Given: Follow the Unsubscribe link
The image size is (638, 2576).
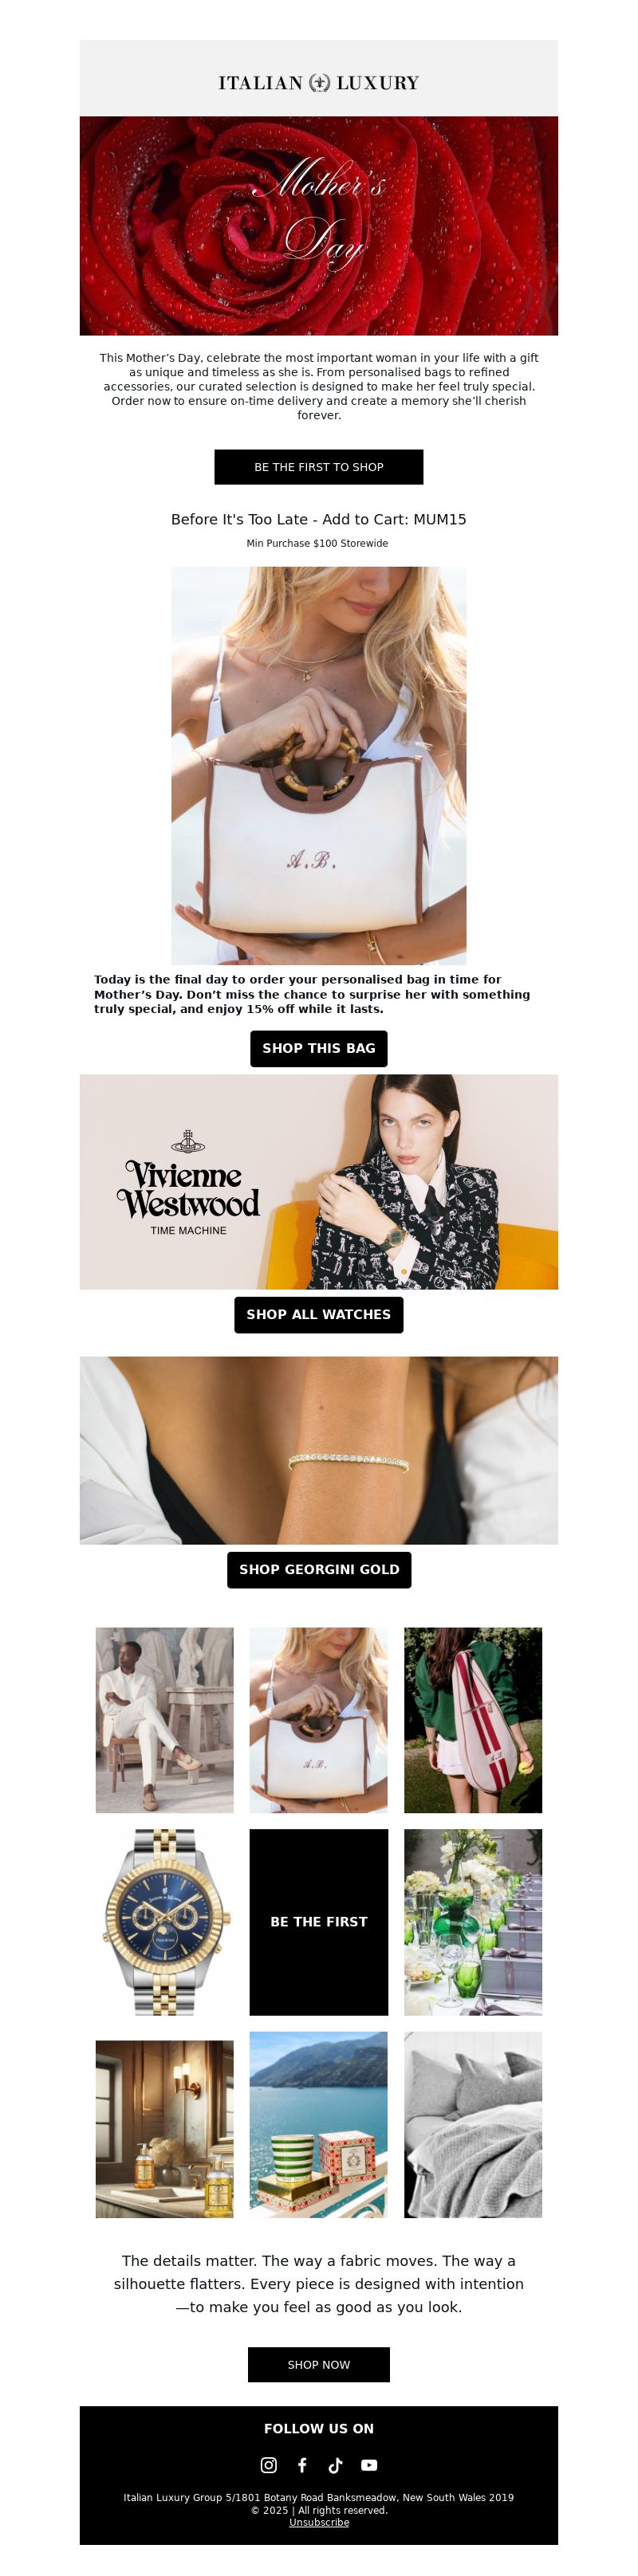Looking at the screenshot, I should click(319, 2522).
